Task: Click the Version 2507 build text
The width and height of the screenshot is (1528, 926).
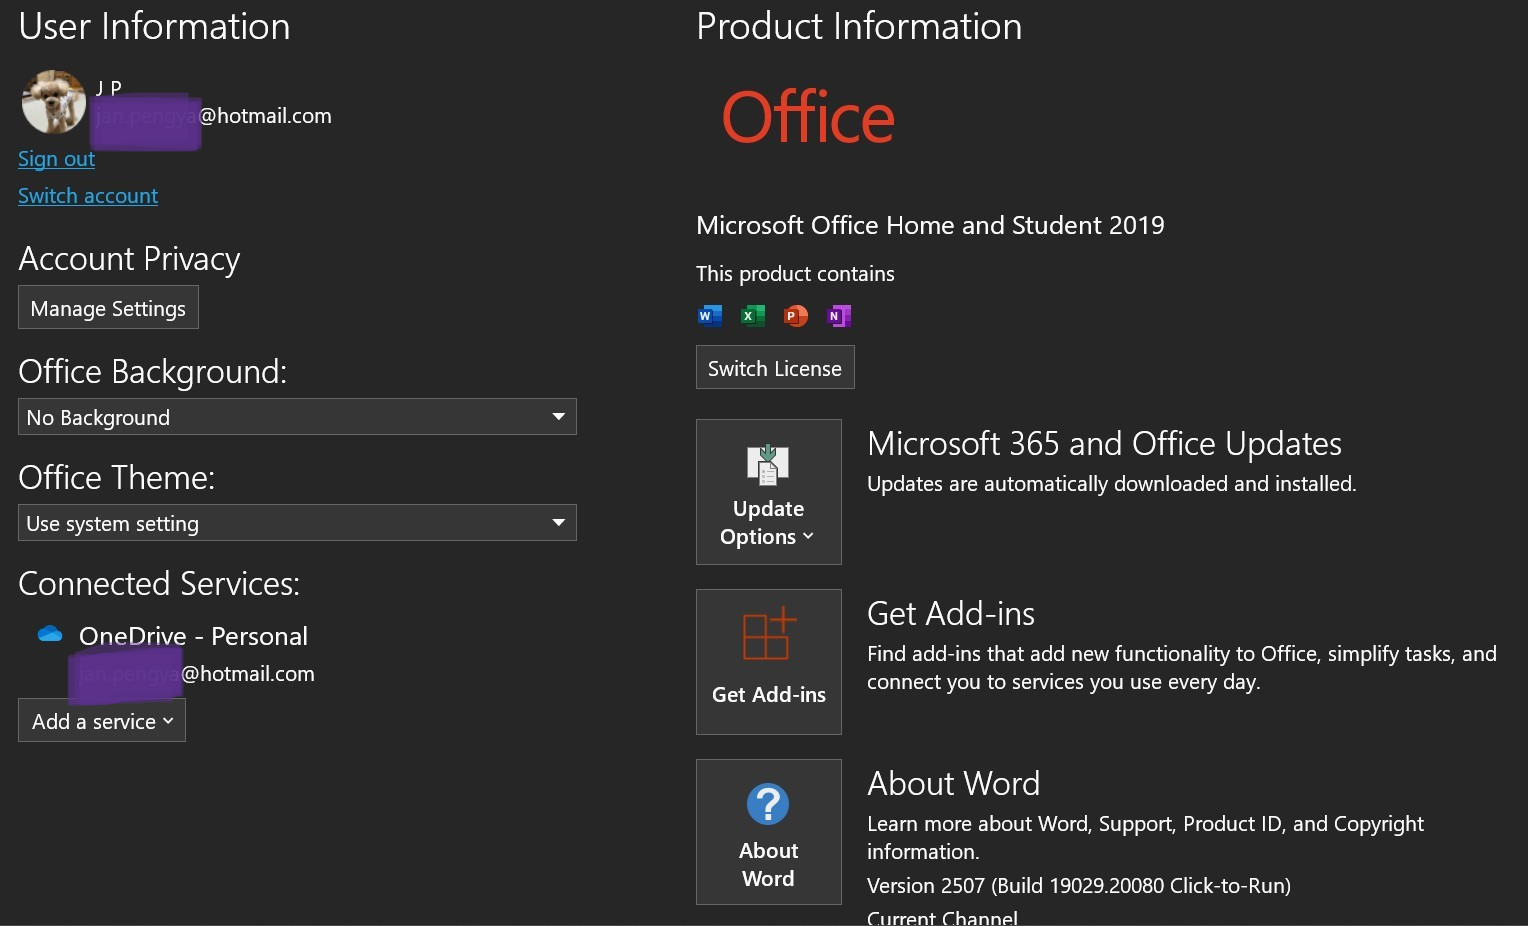Action: pos(1078,886)
